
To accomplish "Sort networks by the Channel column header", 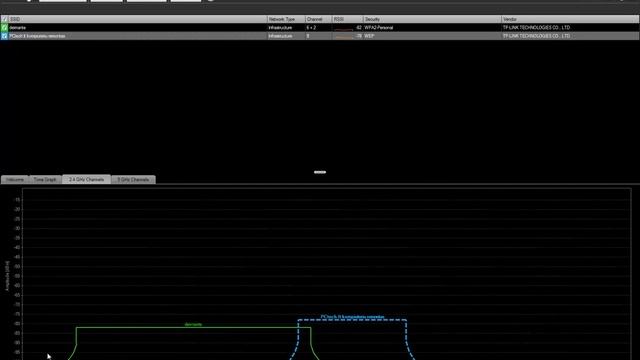I will pos(318,19).
